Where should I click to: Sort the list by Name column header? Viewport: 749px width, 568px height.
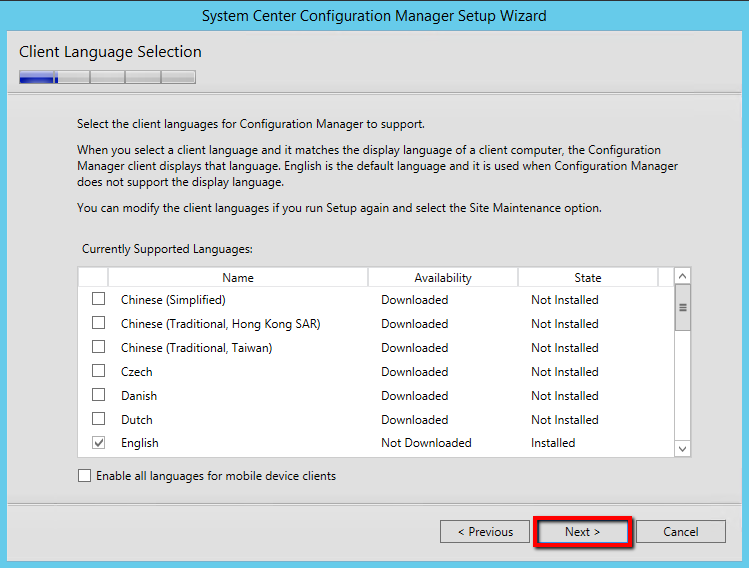click(x=238, y=278)
